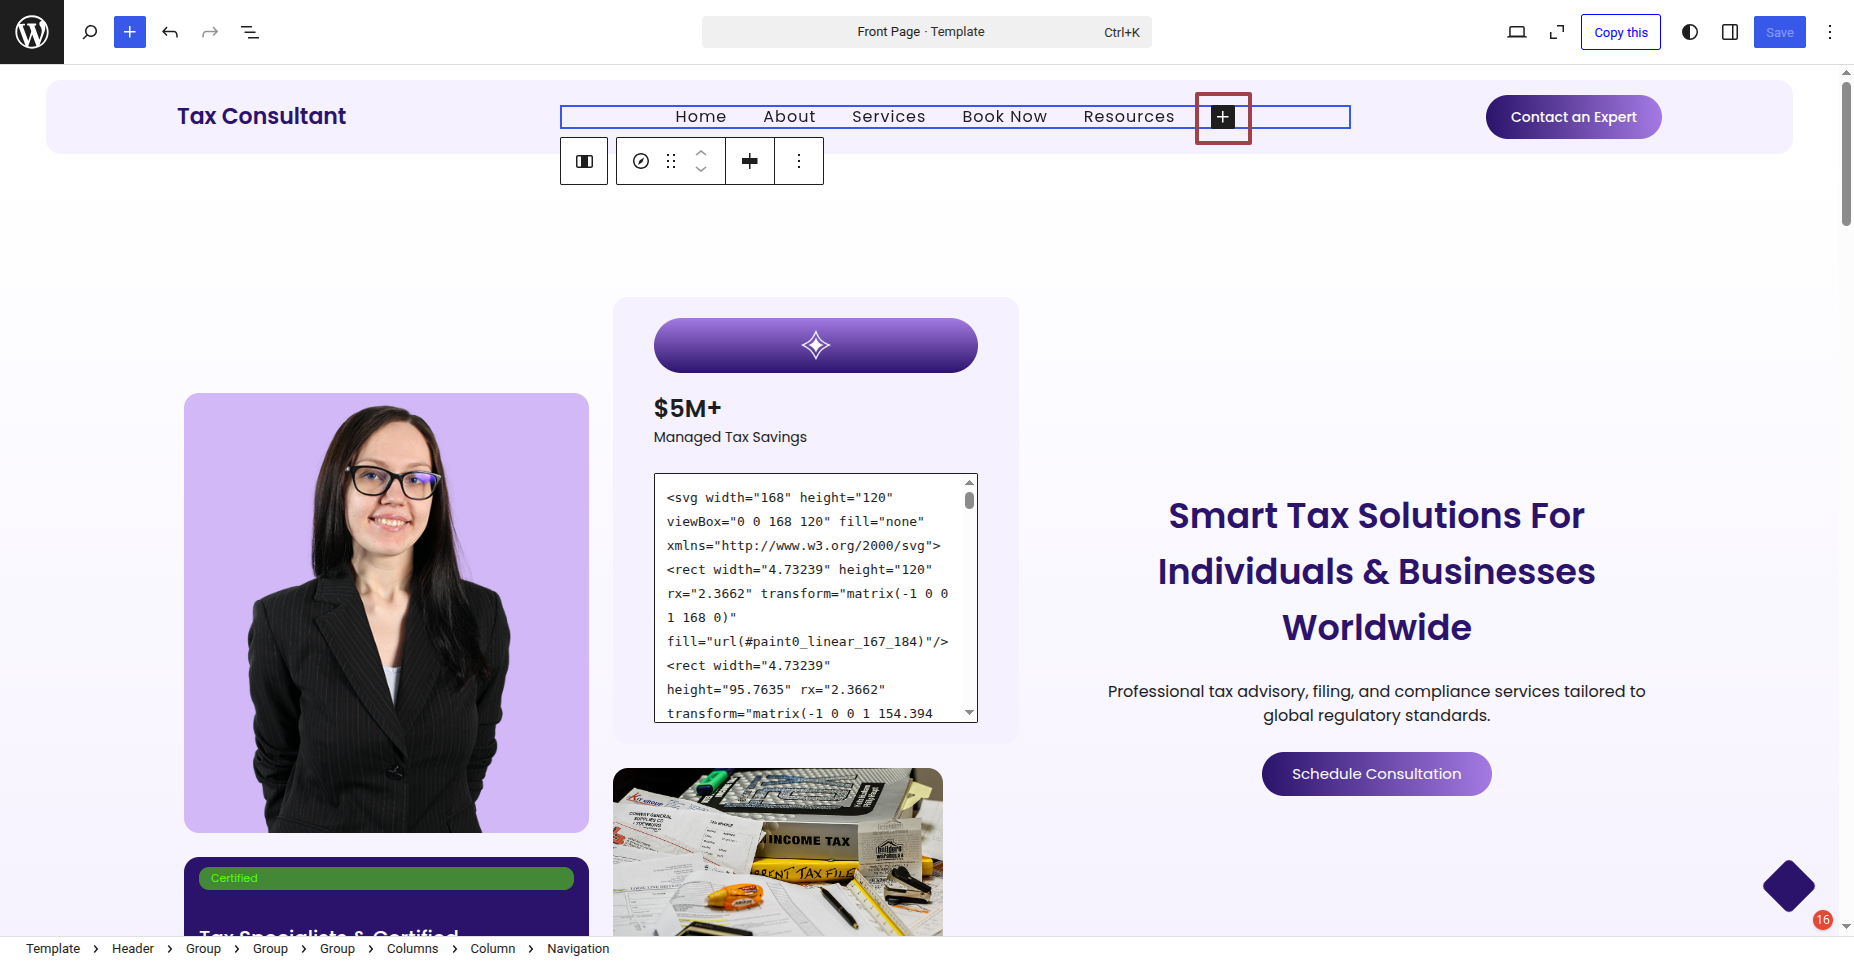1854x961 pixels.
Task: Select Services in the navigation menu
Action: coord(888,117)
